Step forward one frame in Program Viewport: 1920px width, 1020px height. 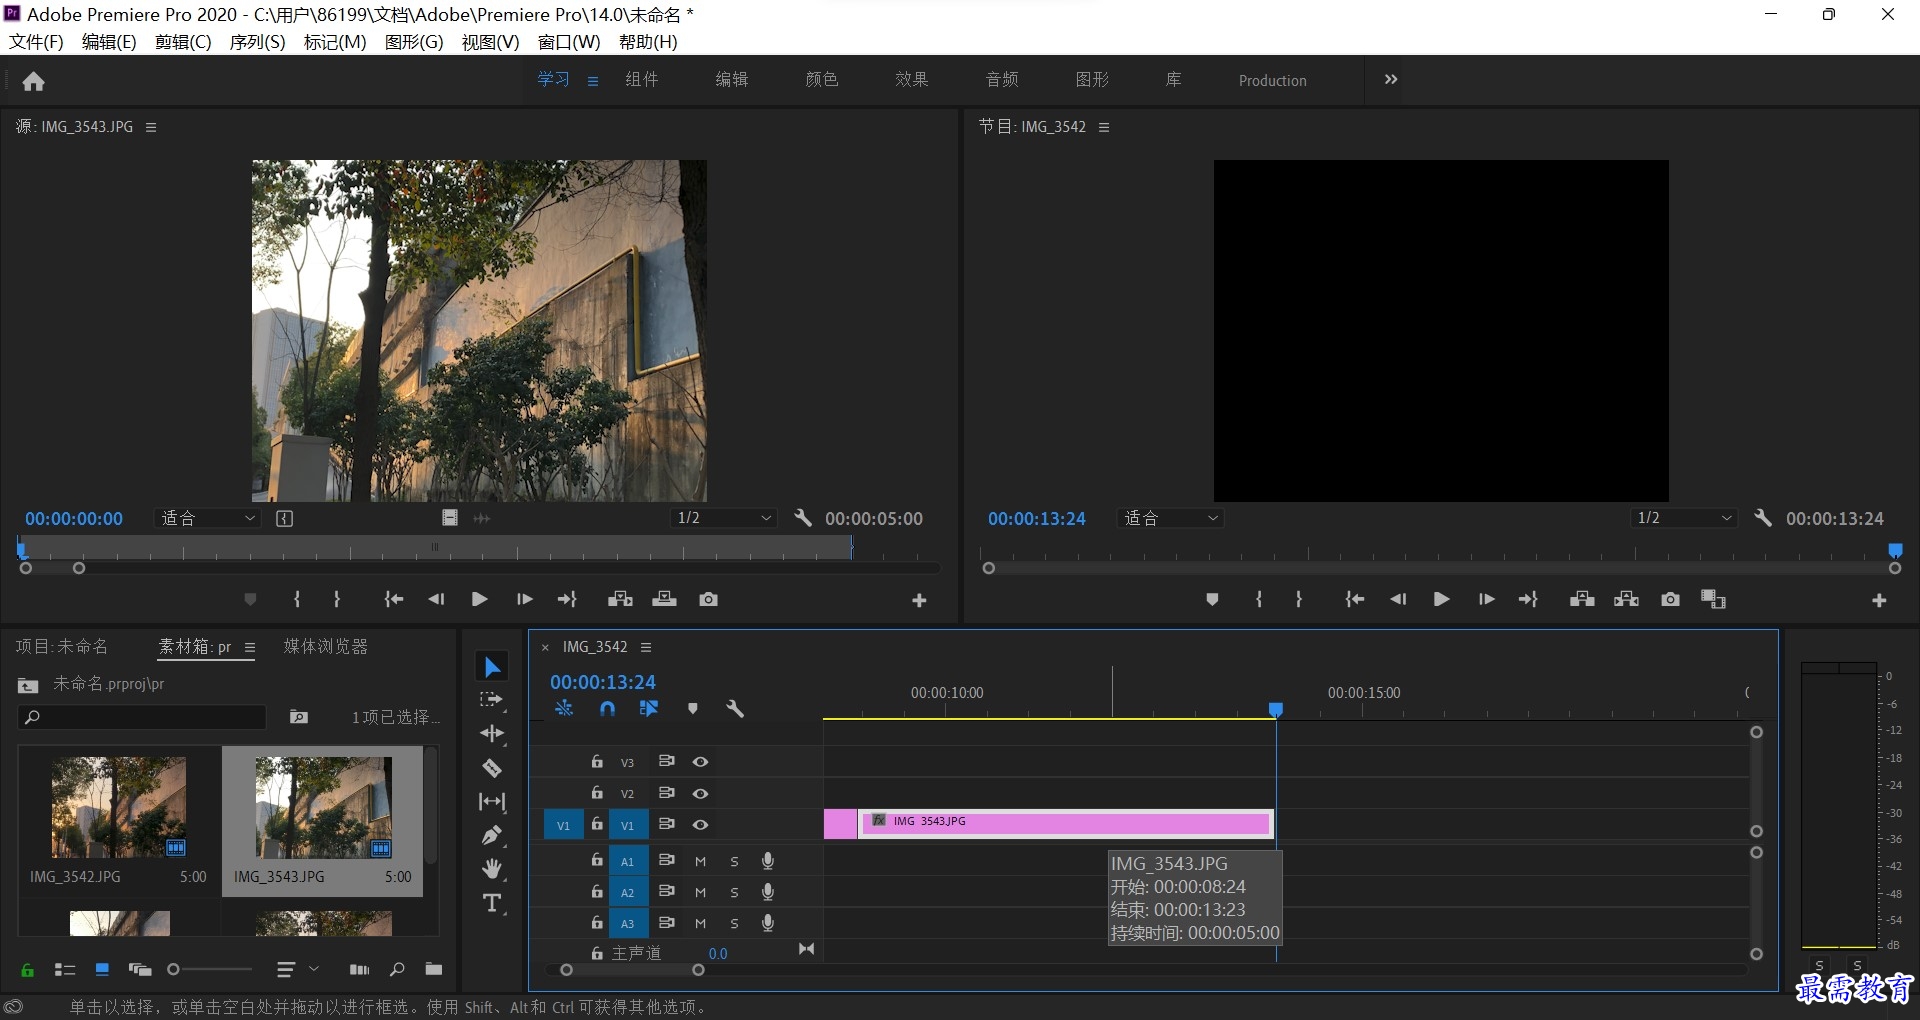[1486, 599]
